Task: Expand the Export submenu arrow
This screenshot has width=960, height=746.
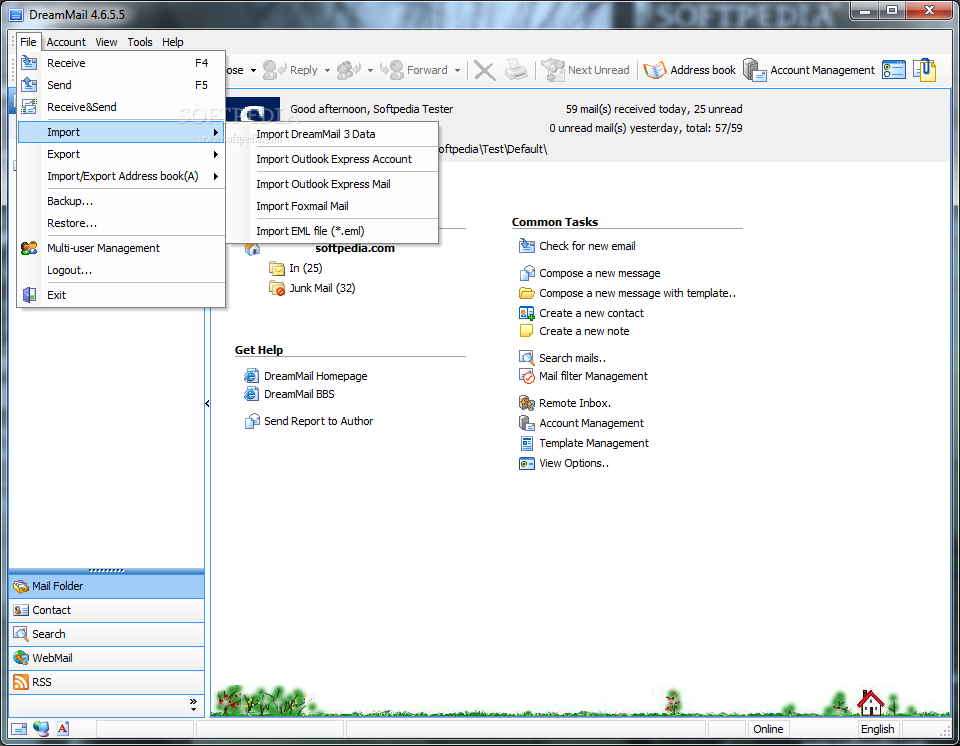Action: coord(216,154)
